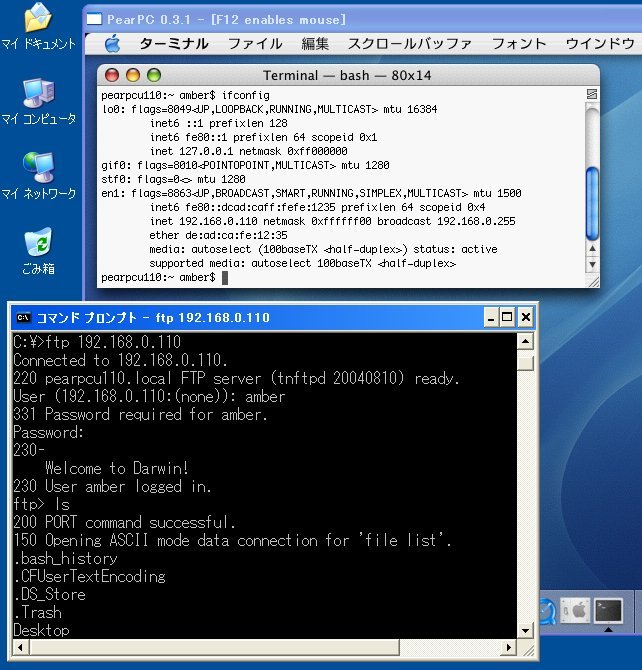Open the ごみ箱 recycle bin icon

(38, 251)
